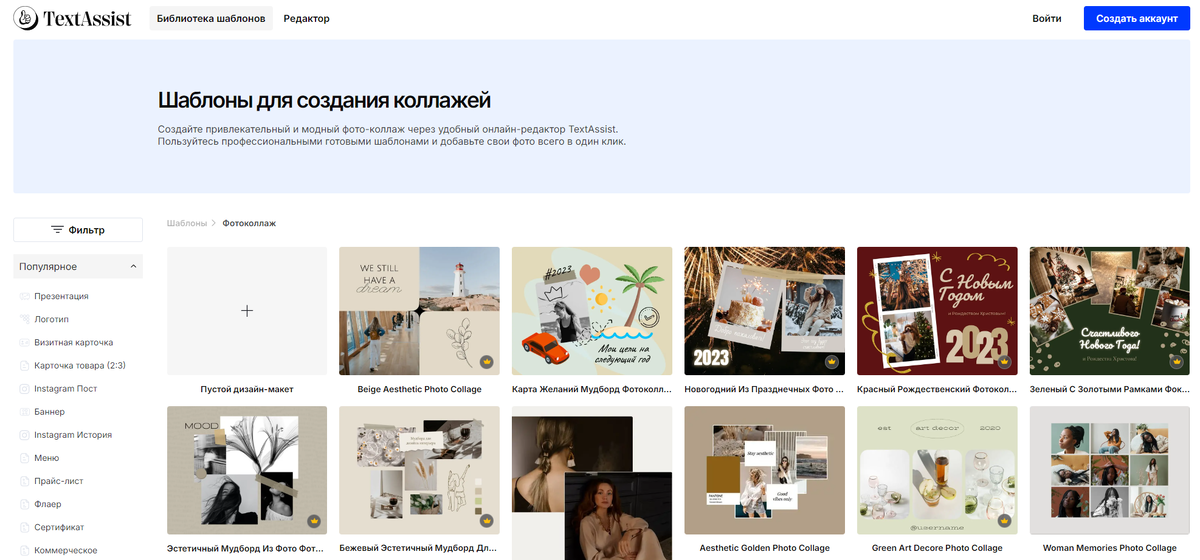Image resolution: width=1200 pixels, height=560 pixels.
Task: Open the Карта Желаний Мудборд thumbnail
Action: (592, 311)
